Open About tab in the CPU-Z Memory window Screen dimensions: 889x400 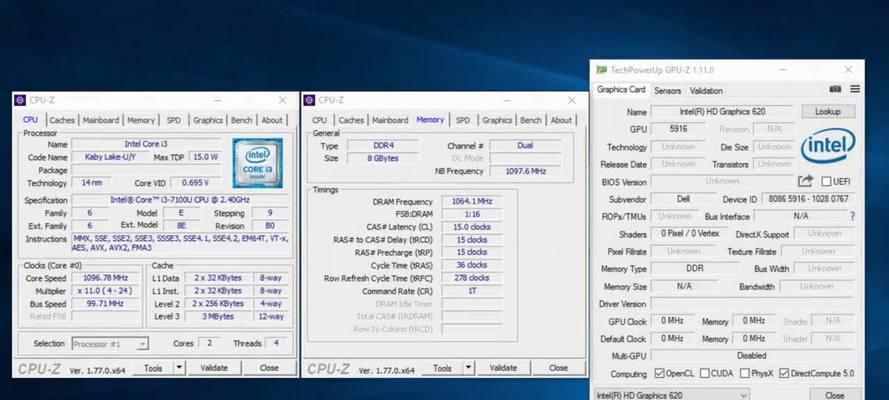coord(561,120)
